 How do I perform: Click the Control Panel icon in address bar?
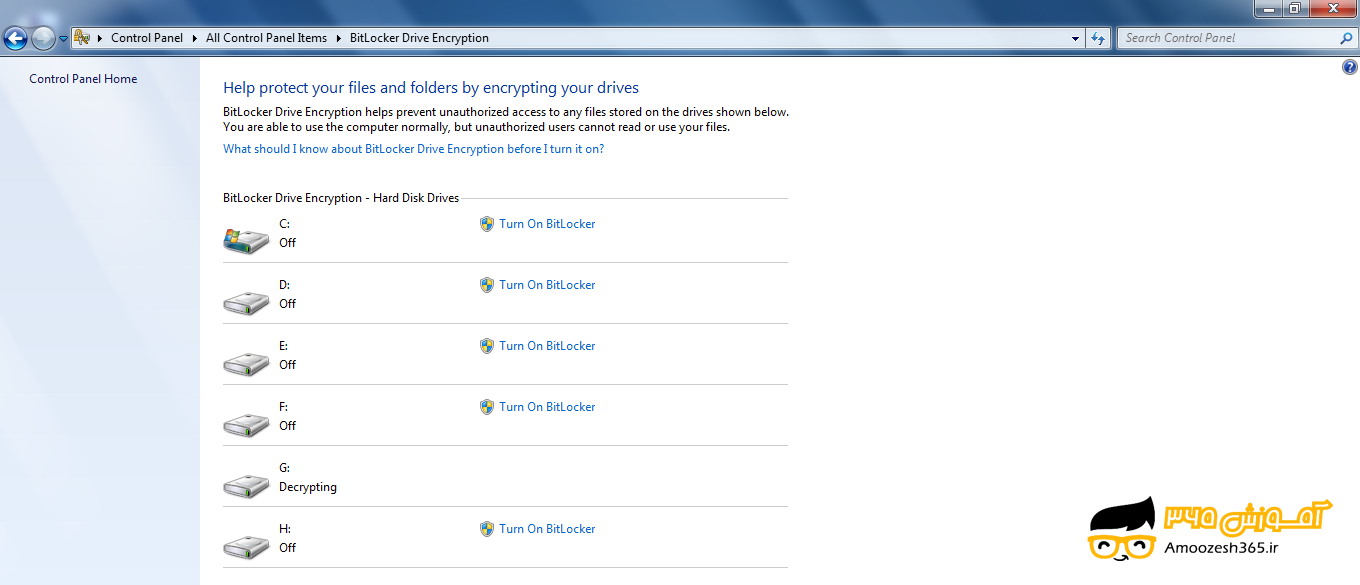(x=83, y=38)
